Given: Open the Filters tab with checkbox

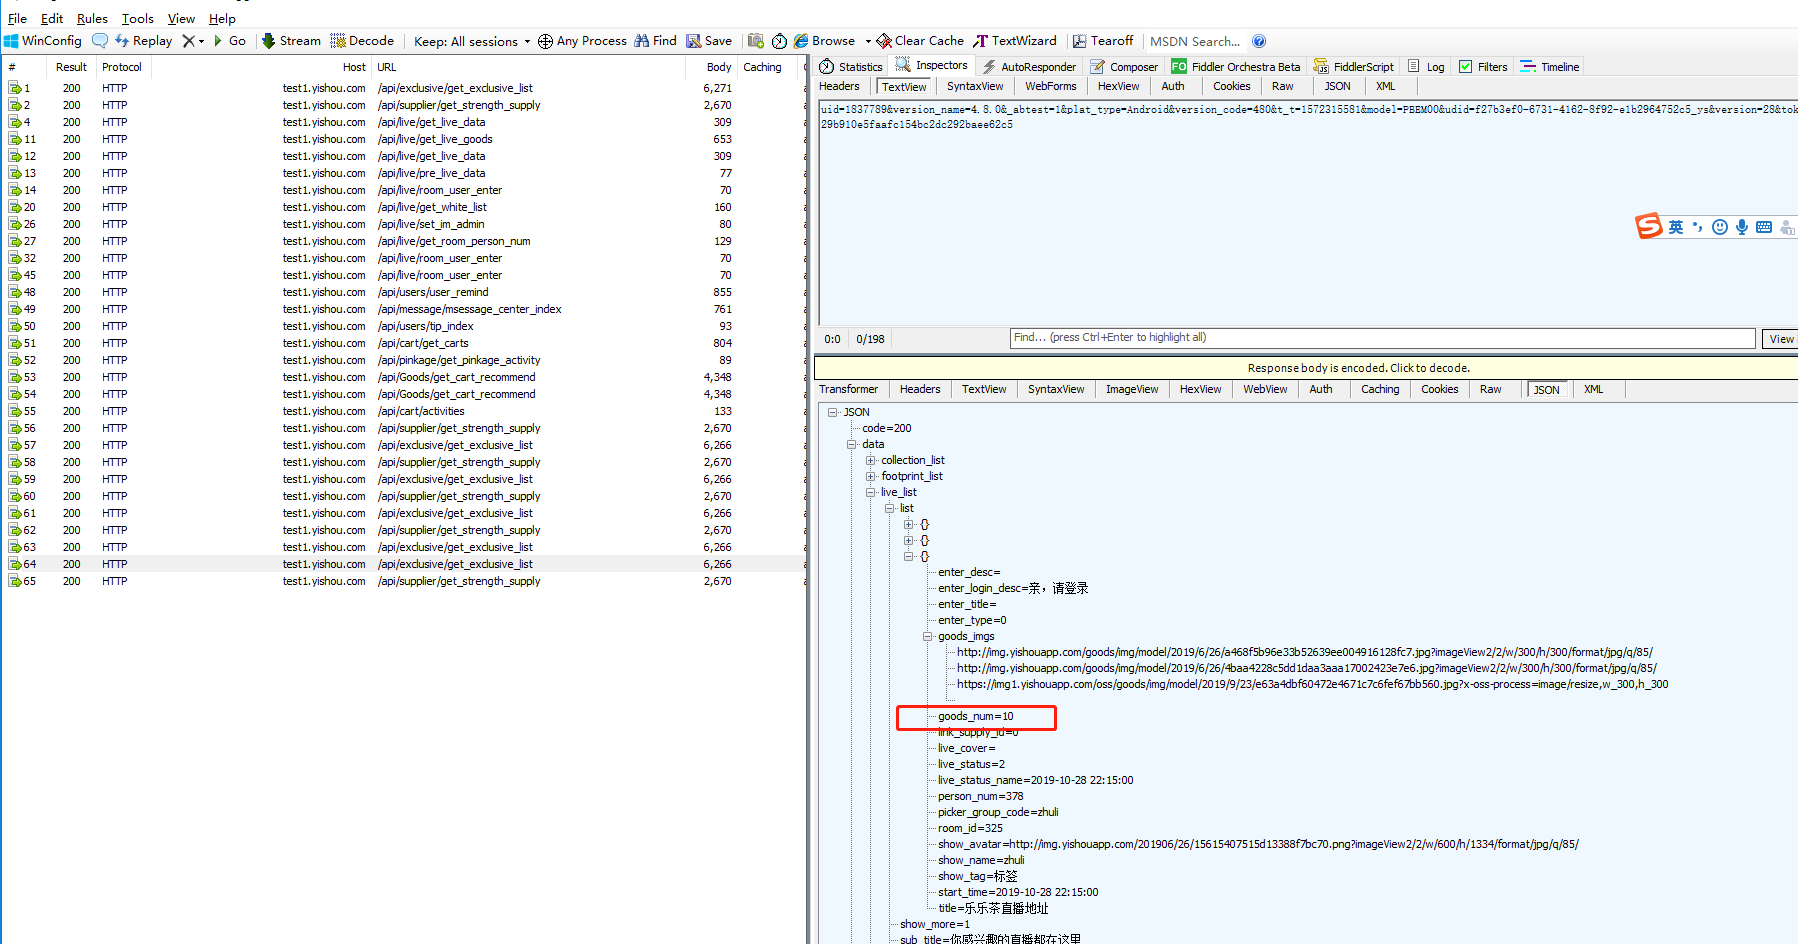Looking at the screenshot, I should click(x=1483, y=67).
